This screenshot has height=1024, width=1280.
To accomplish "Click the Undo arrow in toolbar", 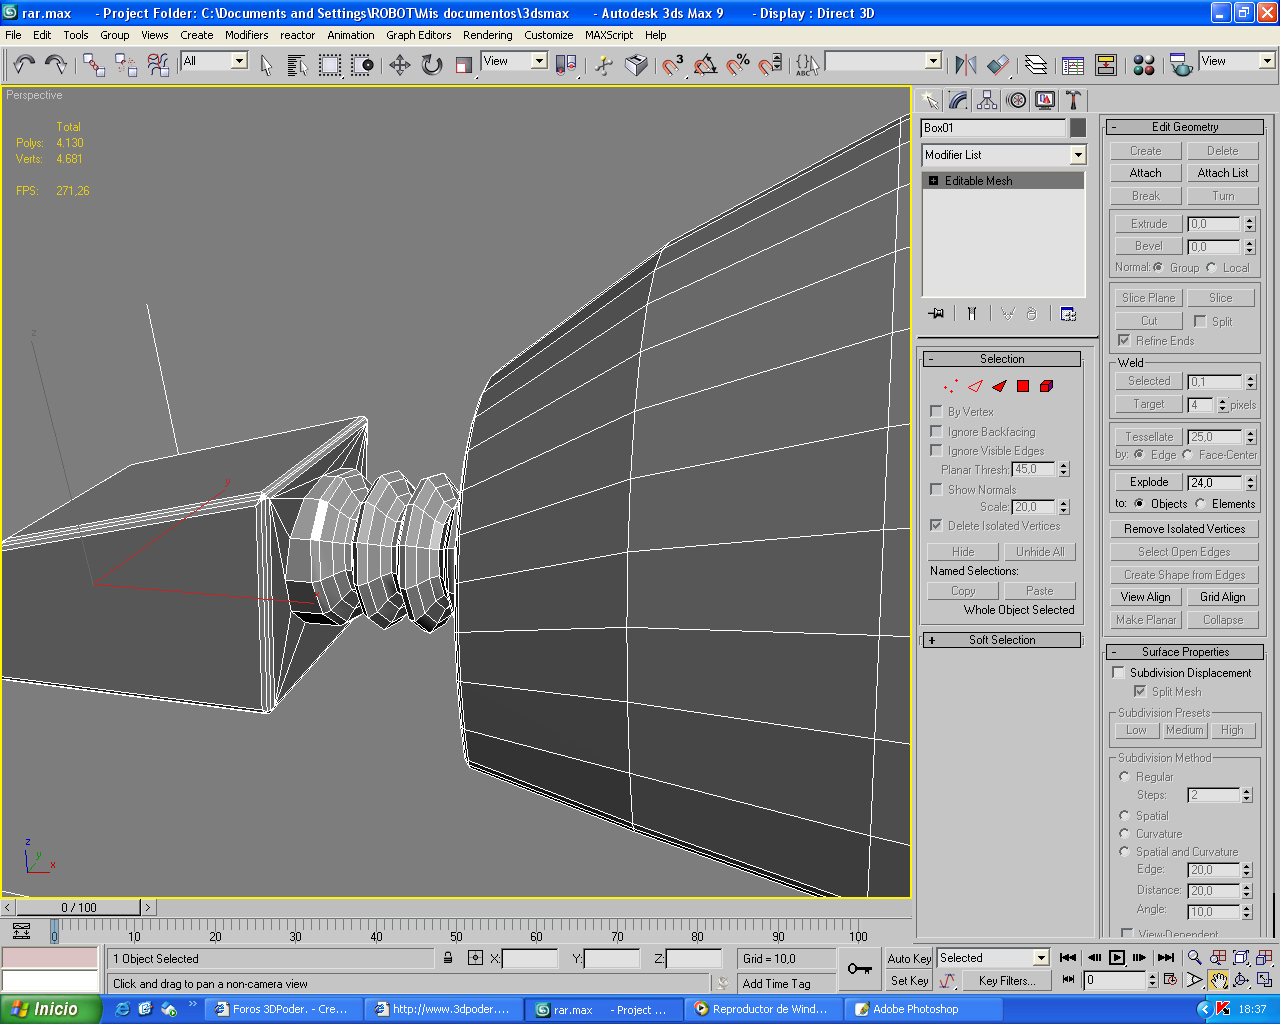I will tap(24, 65).
